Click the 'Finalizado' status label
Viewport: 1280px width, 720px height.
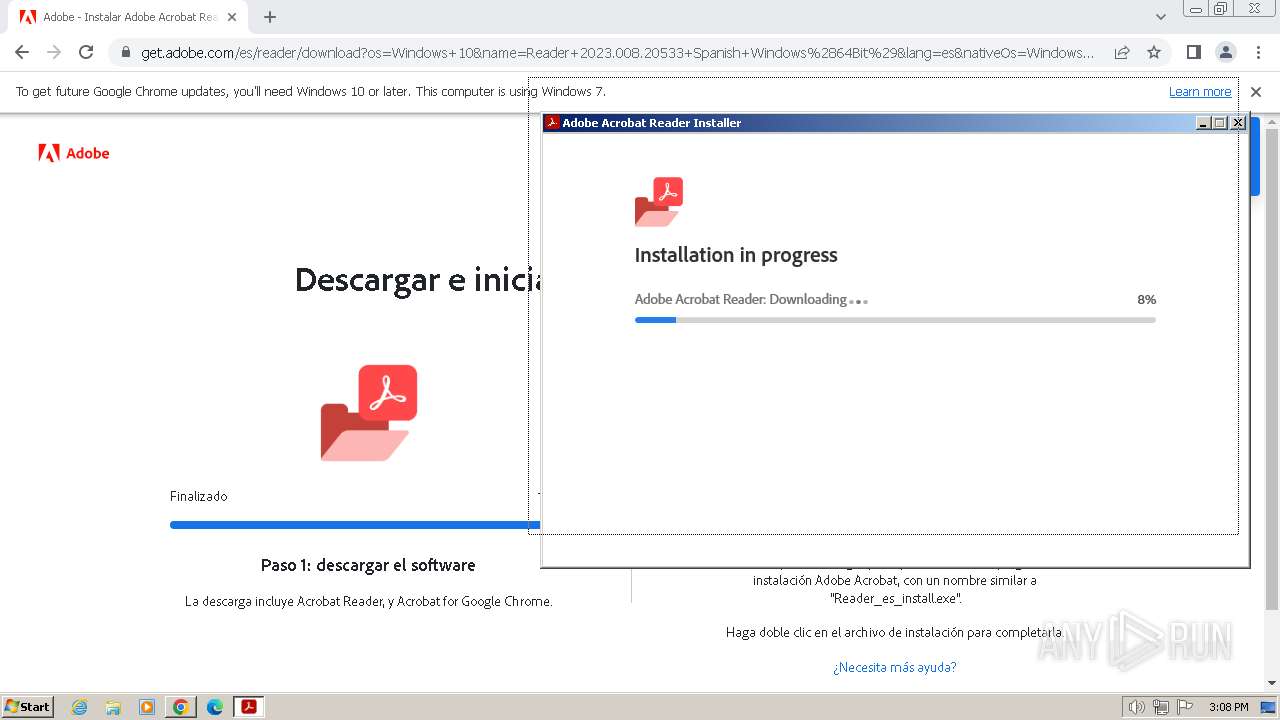tap(198, 496)
